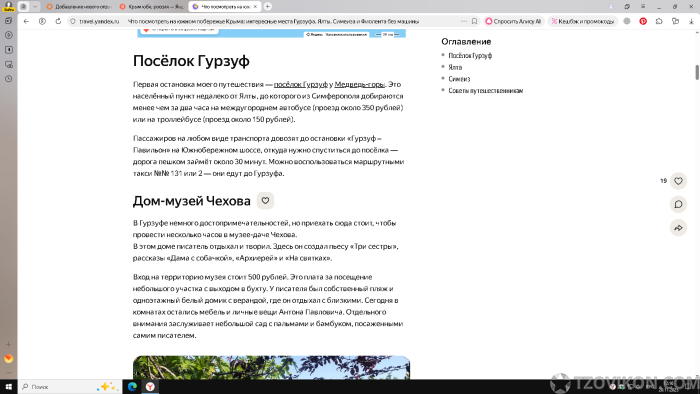This screenshot has height=394, width=700.
Task: Bookmark this page with the bookmark icon
Action: (x=474, y=21)
